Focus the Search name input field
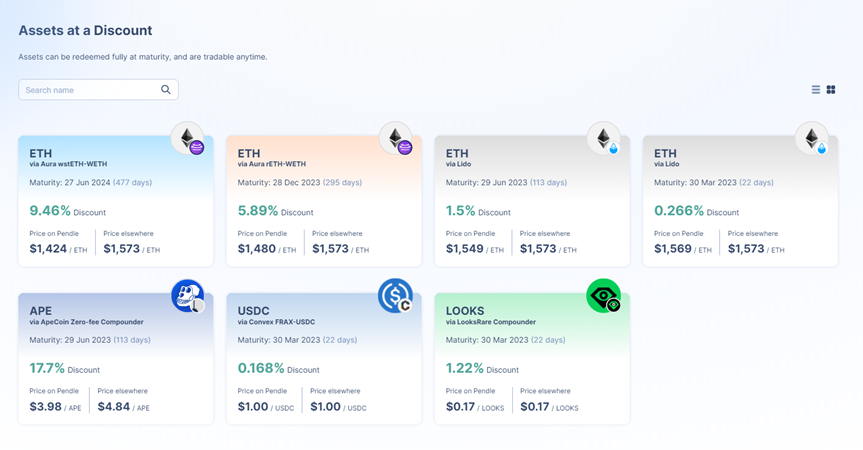Image resolution: width=863 pixels, height=450 pixels. pos(99,90)
